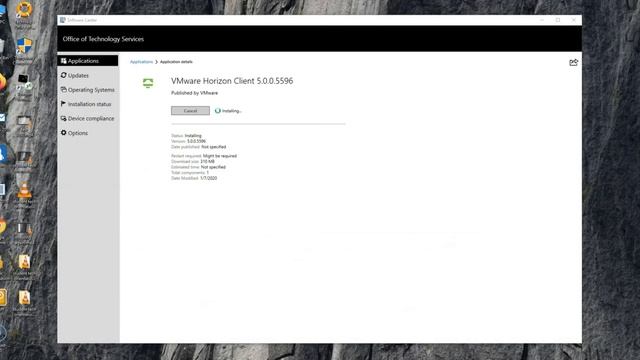
Task: Open the Applications section in the sidebar
Action: click(88, 61)
